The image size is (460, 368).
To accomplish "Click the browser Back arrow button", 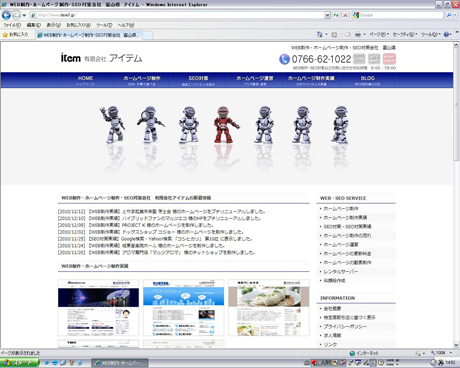I will tap(6, 15).
